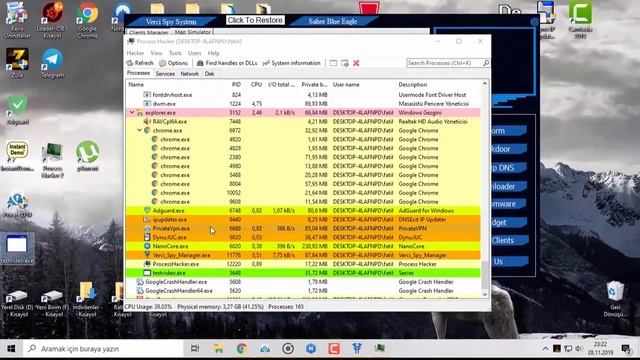Screen dimensions: 640x360
Task: Open the Tools menu
Action: [x=175, y=53]
